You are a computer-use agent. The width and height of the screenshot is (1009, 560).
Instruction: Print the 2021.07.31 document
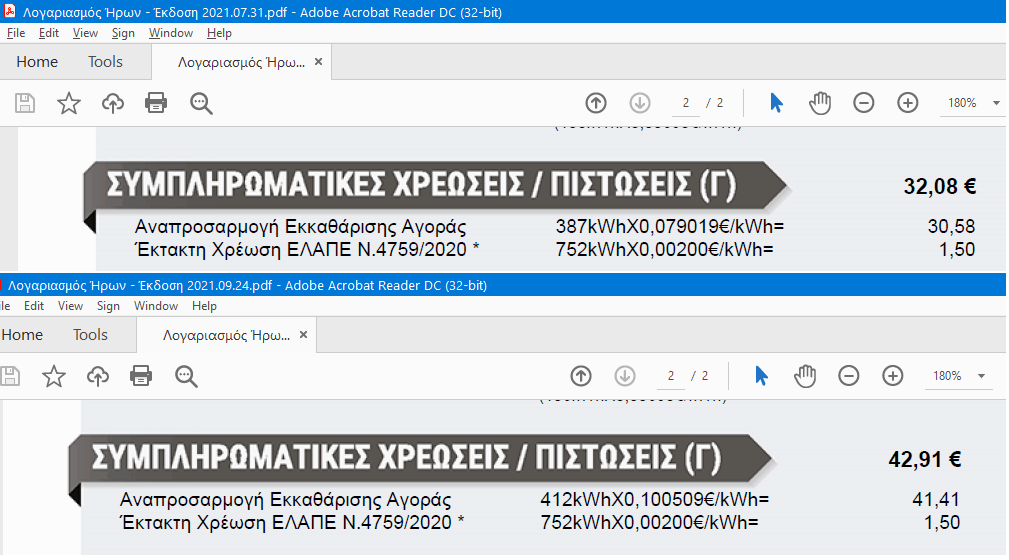point(156,103)
